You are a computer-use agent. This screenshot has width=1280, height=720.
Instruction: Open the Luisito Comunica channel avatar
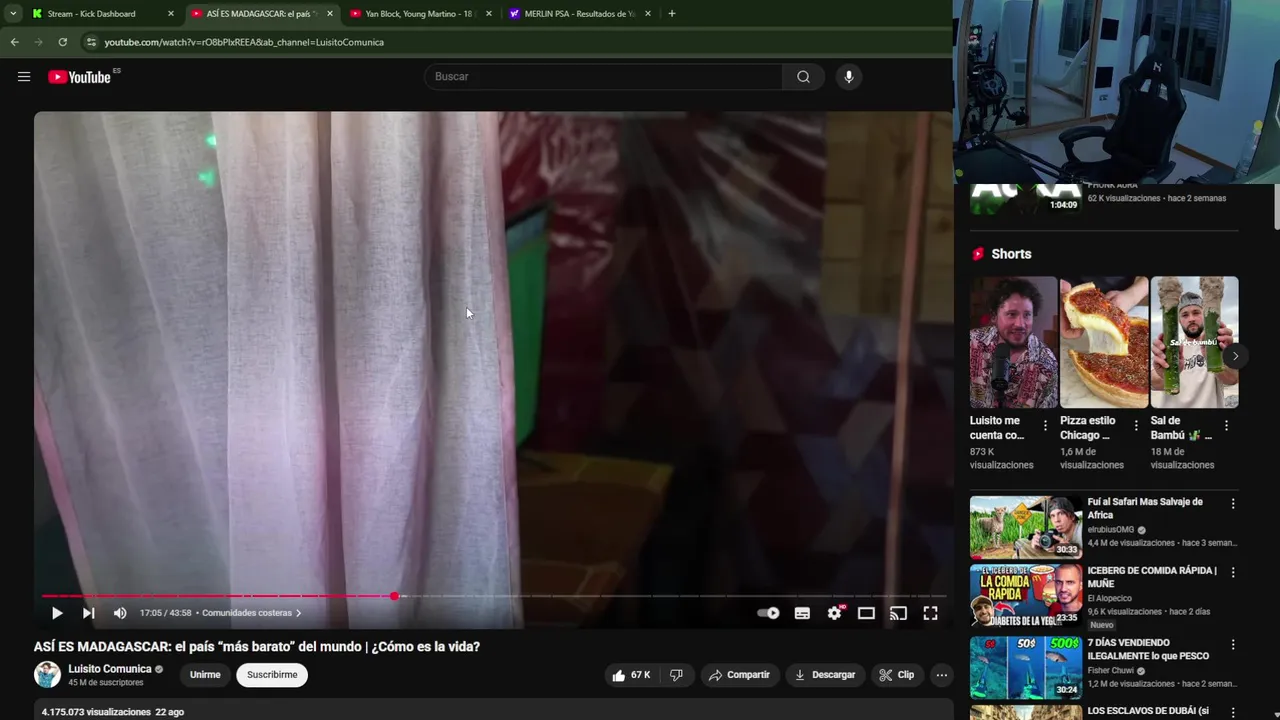(47, 675)
